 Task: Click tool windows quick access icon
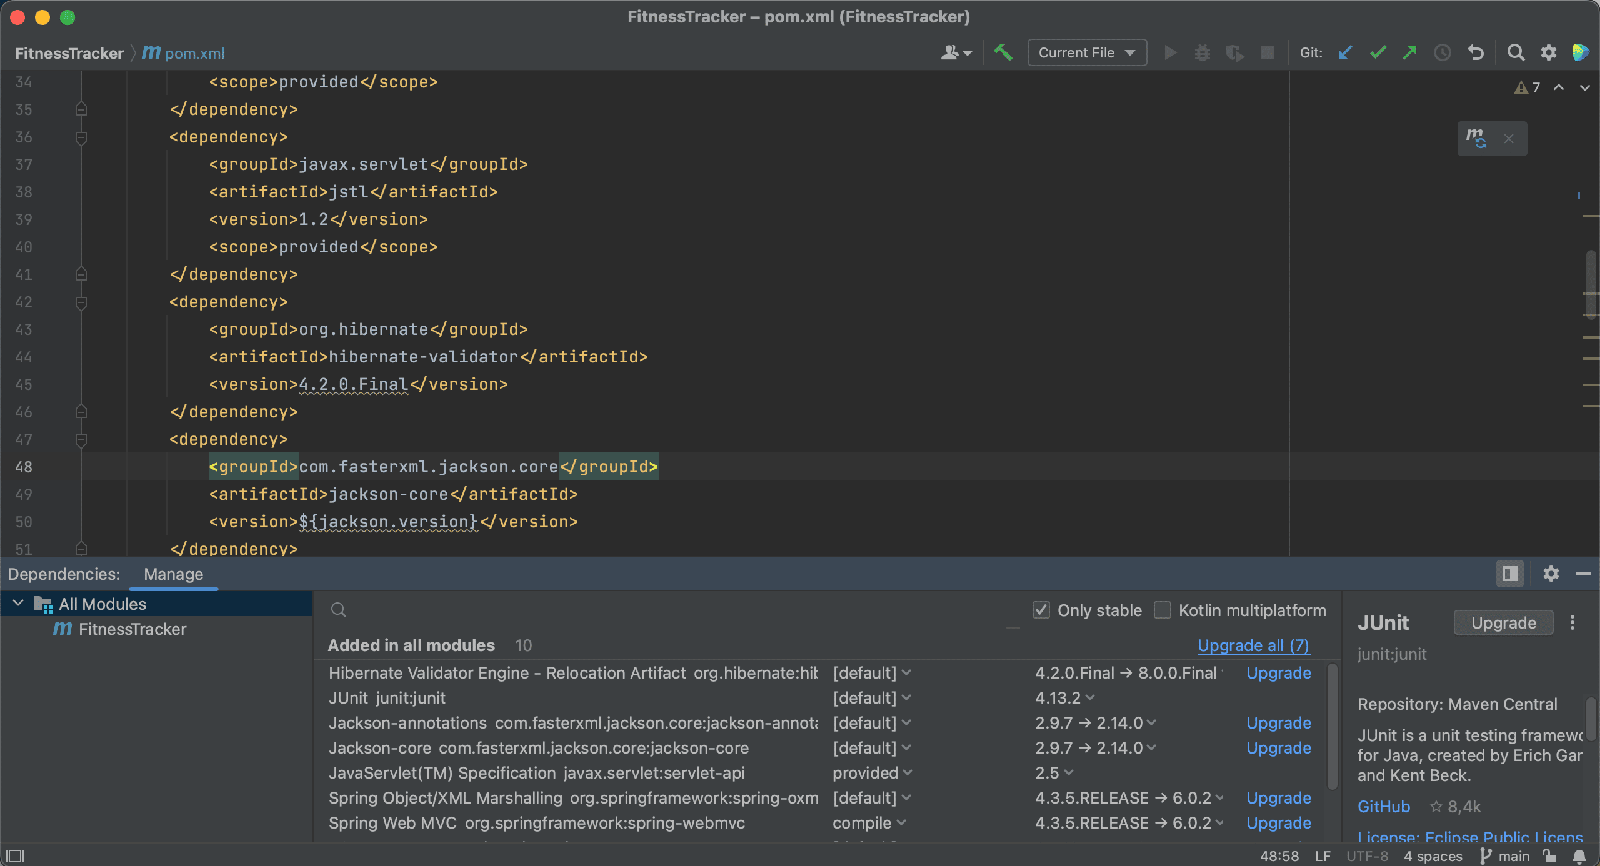15,856
